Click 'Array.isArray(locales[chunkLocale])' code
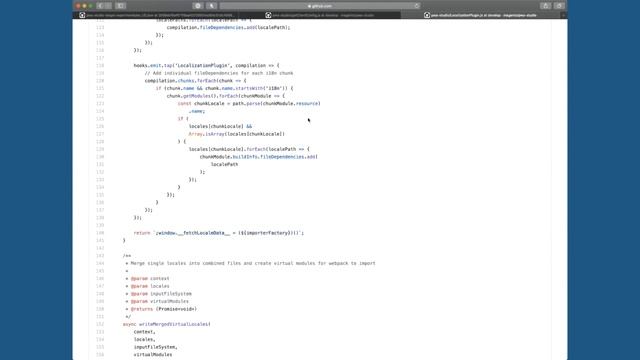This screenshot has height=360, width=640. (237, 134)
